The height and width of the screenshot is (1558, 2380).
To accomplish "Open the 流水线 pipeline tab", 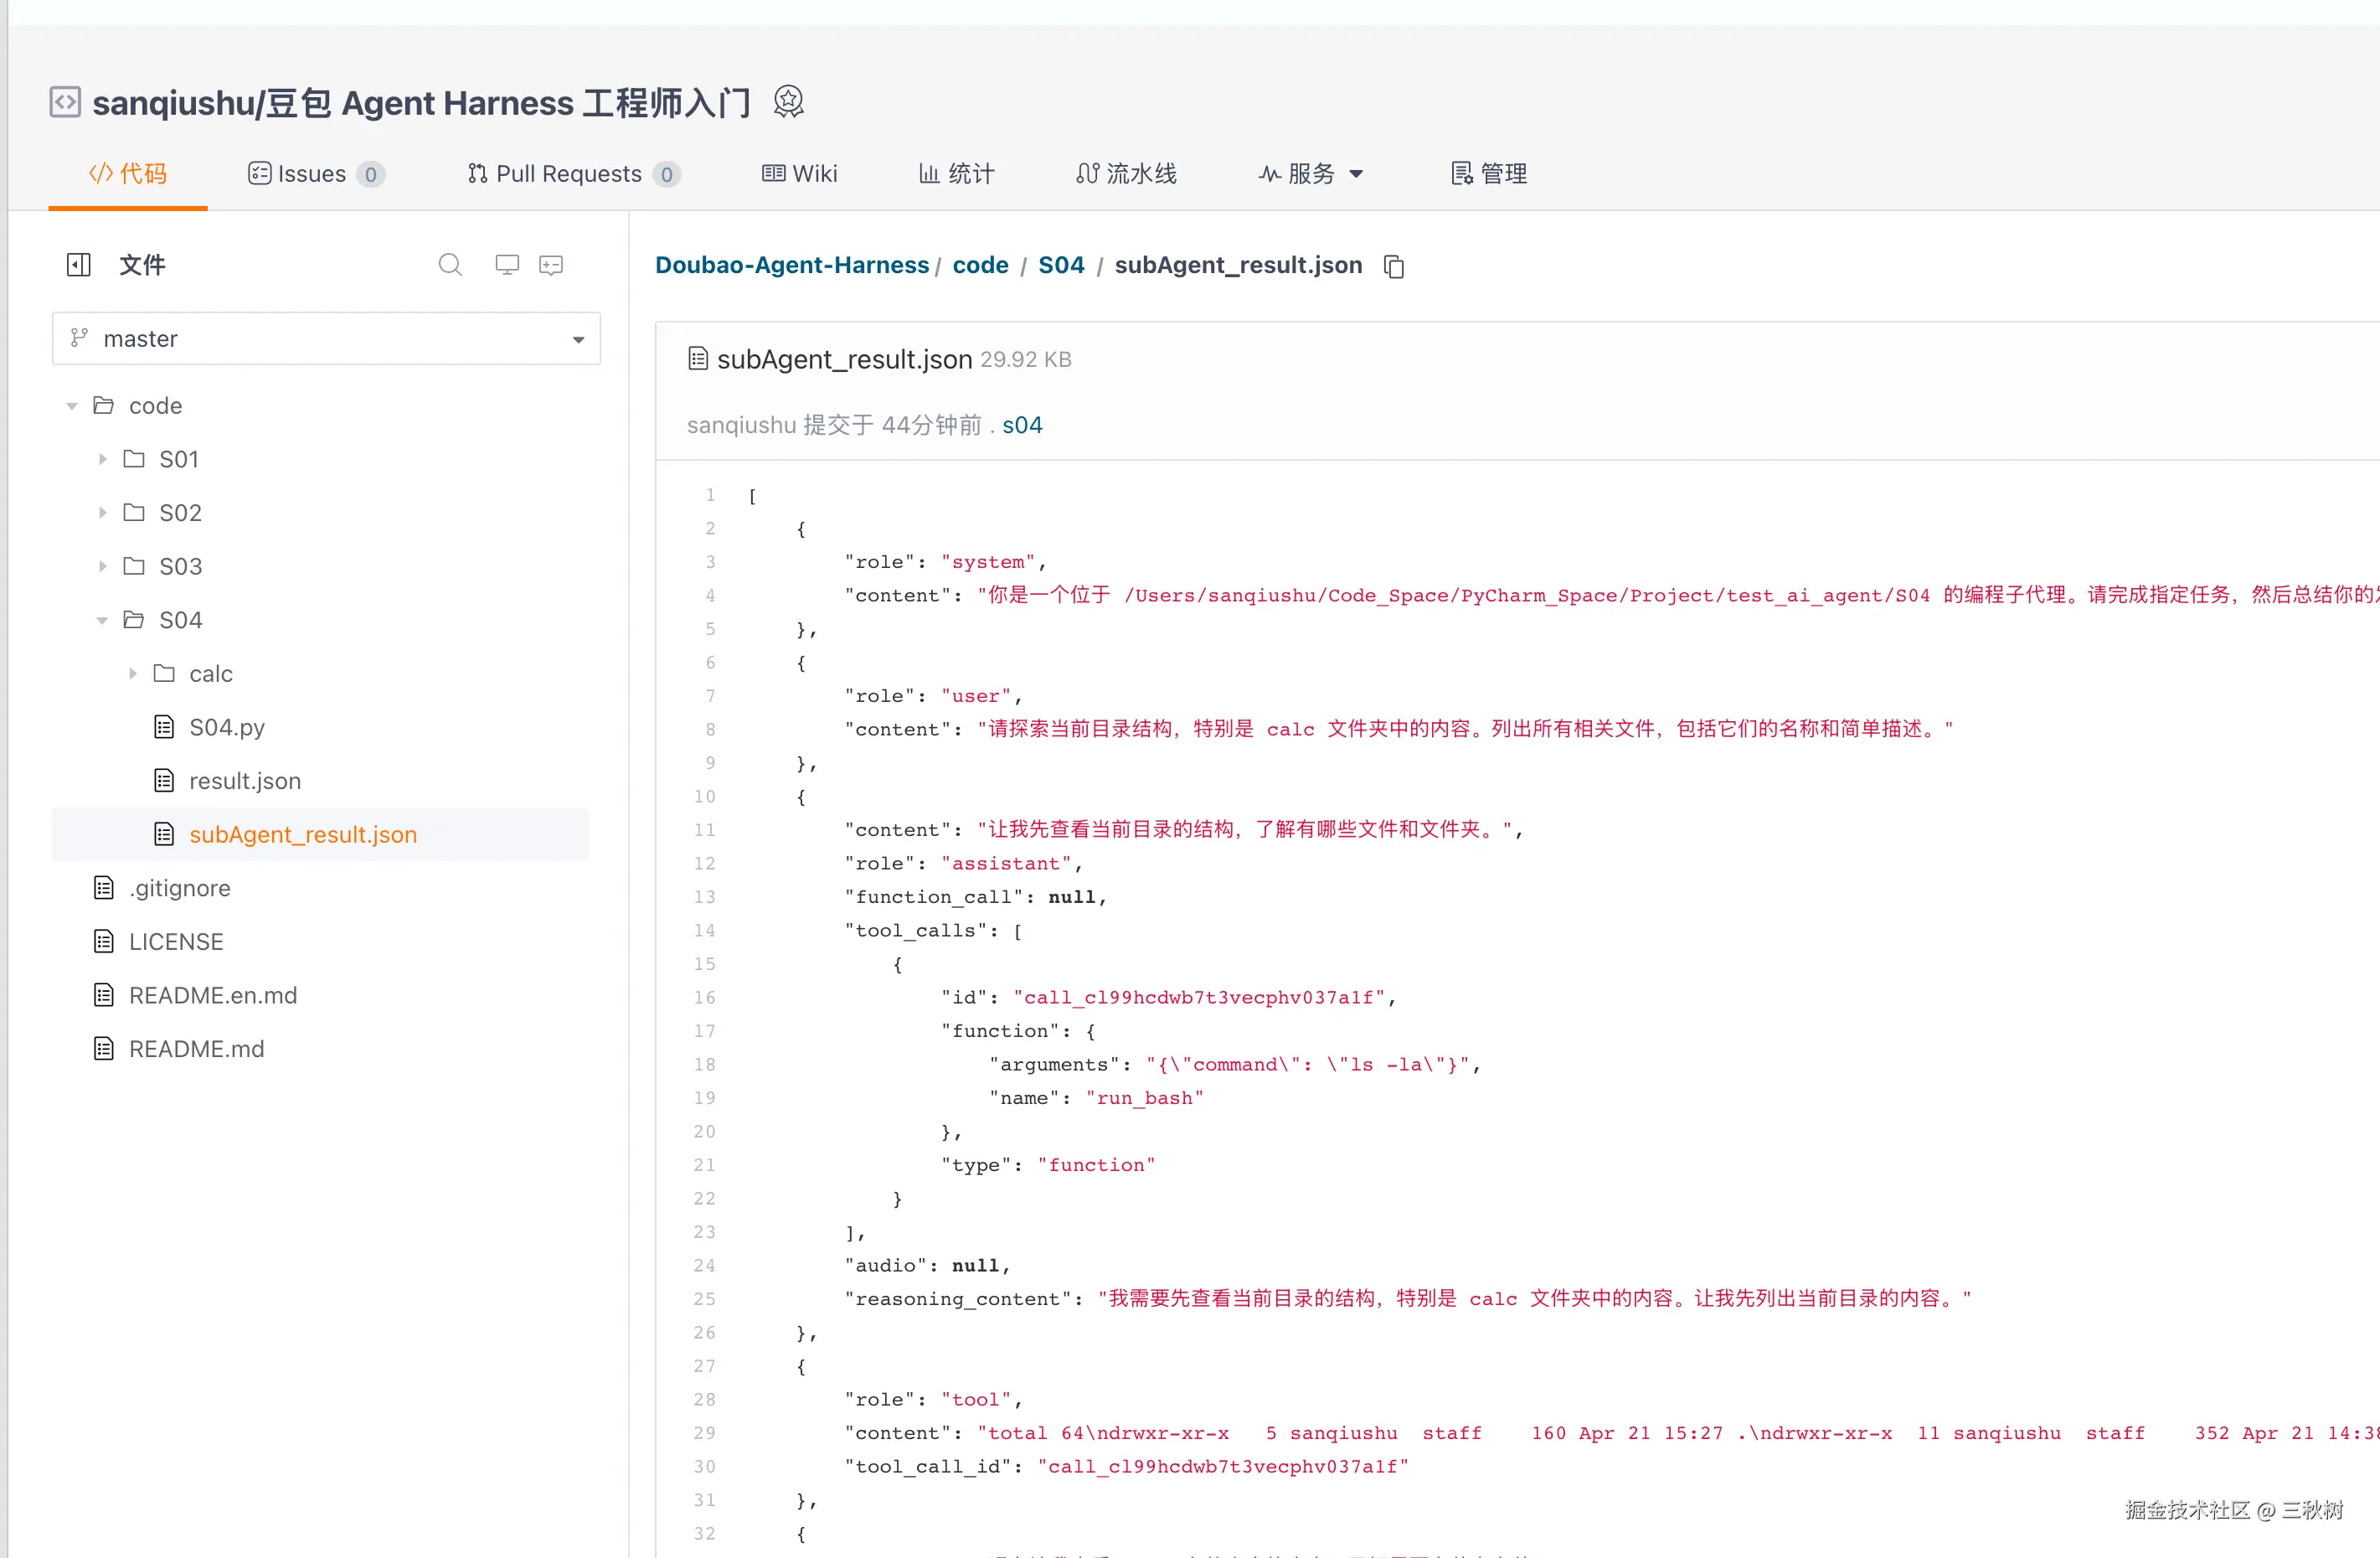I will pyautogui.click(x=1126, y=174).
